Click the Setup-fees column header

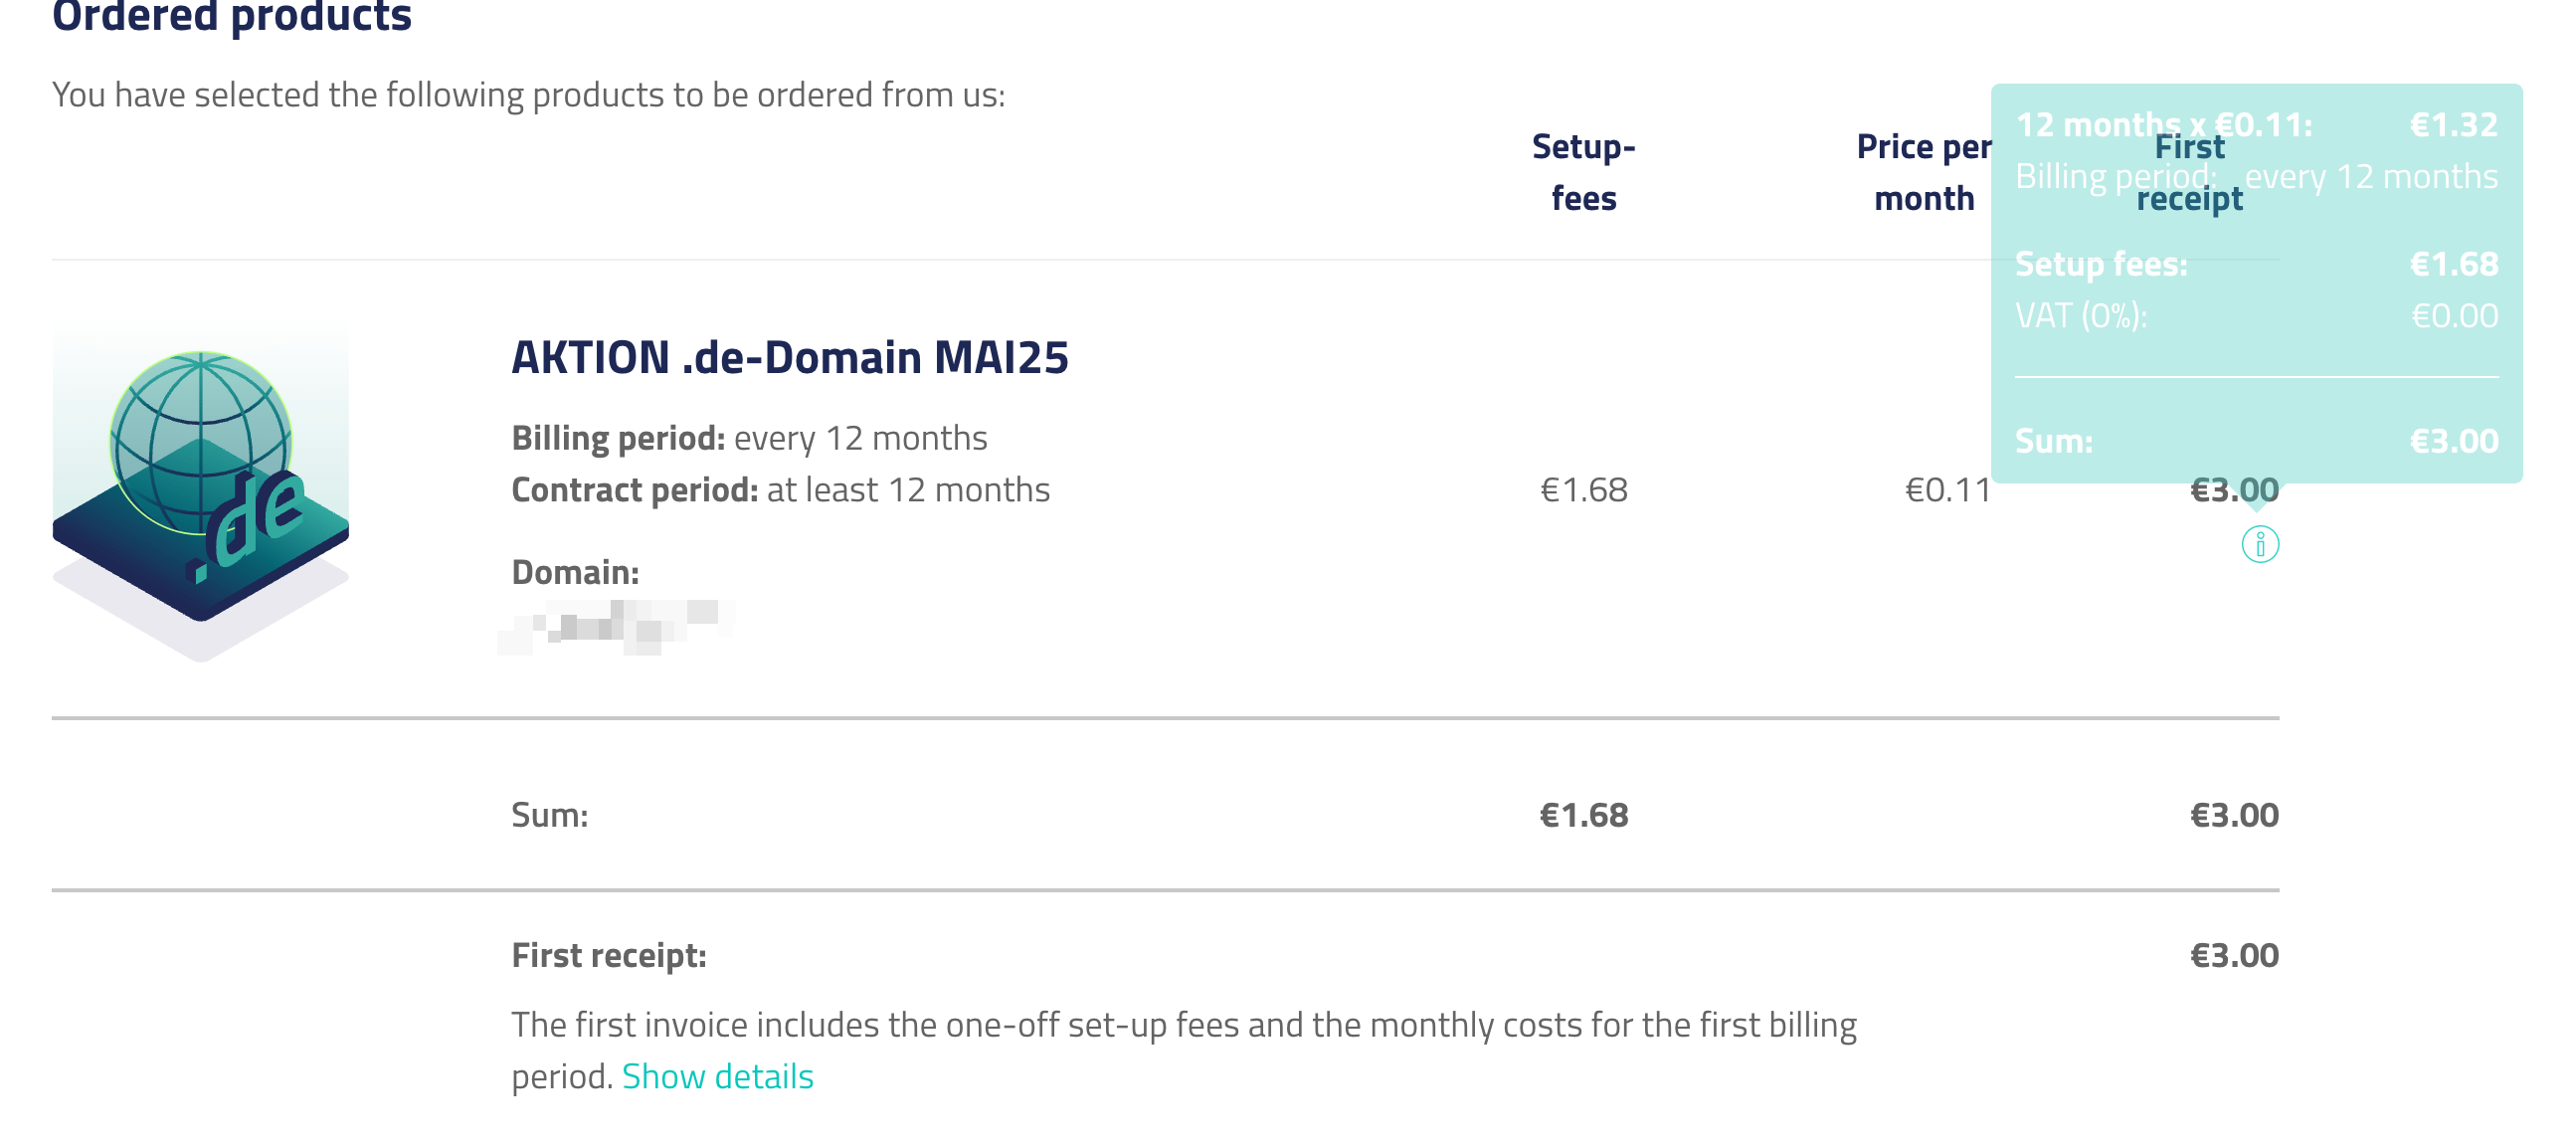click(1583, 172)
